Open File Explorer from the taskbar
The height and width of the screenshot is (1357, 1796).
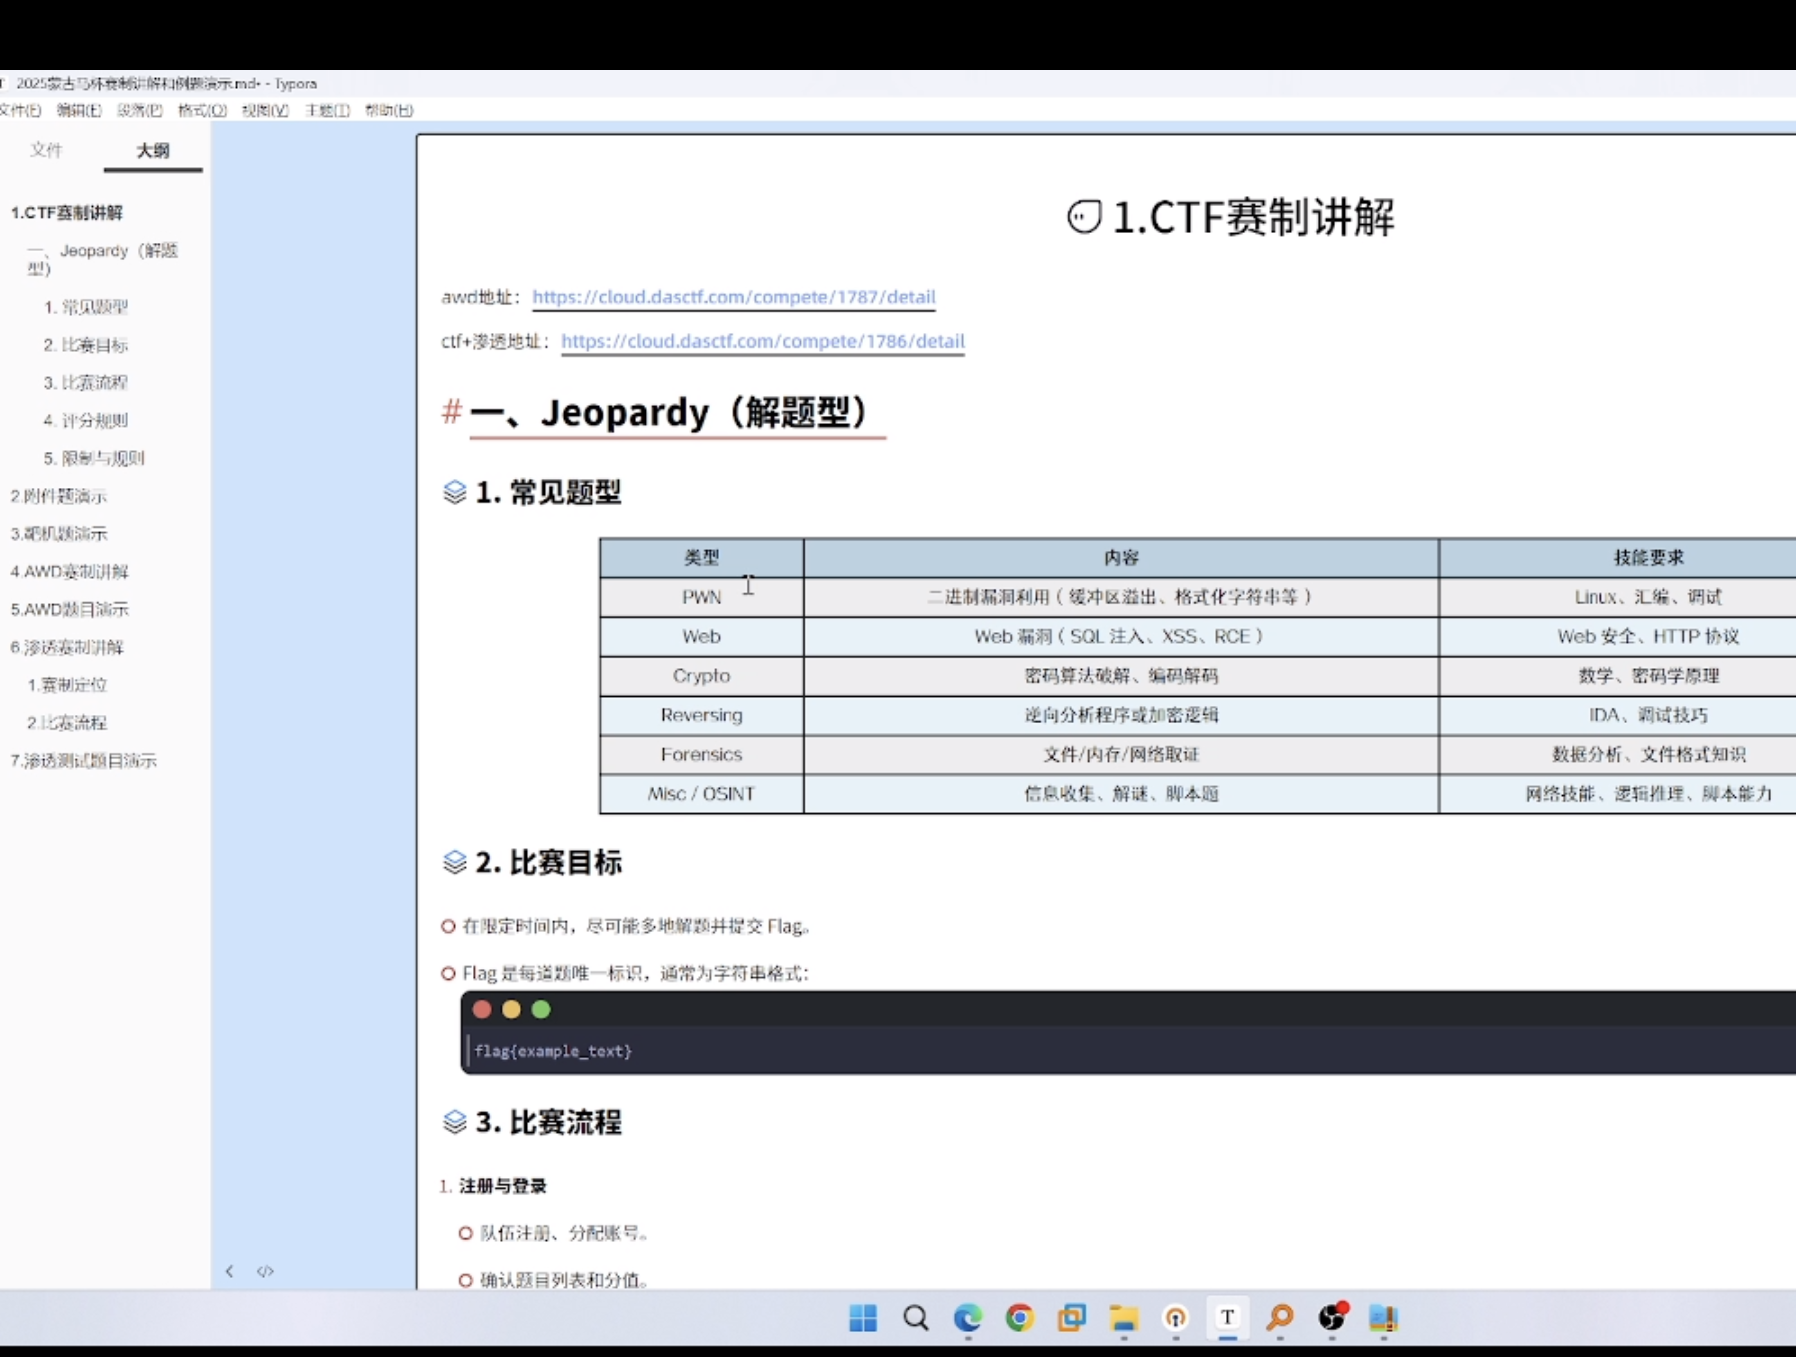click(1124, 1318)
